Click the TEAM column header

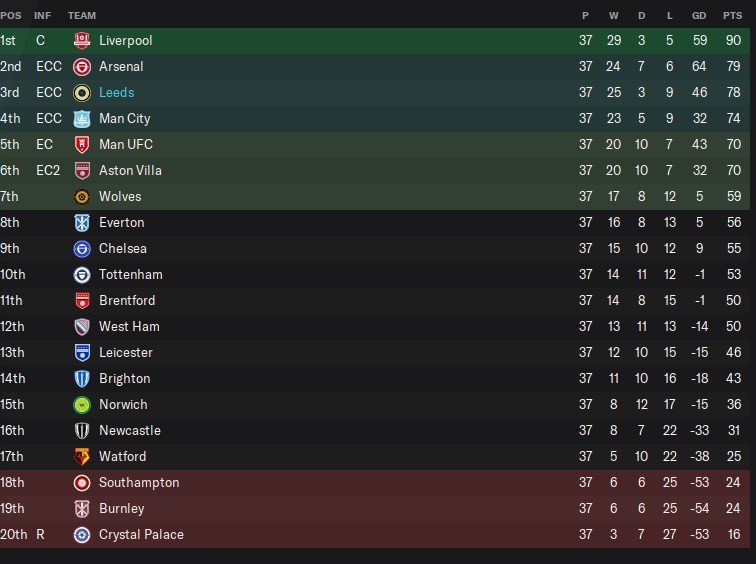(82, 16)
